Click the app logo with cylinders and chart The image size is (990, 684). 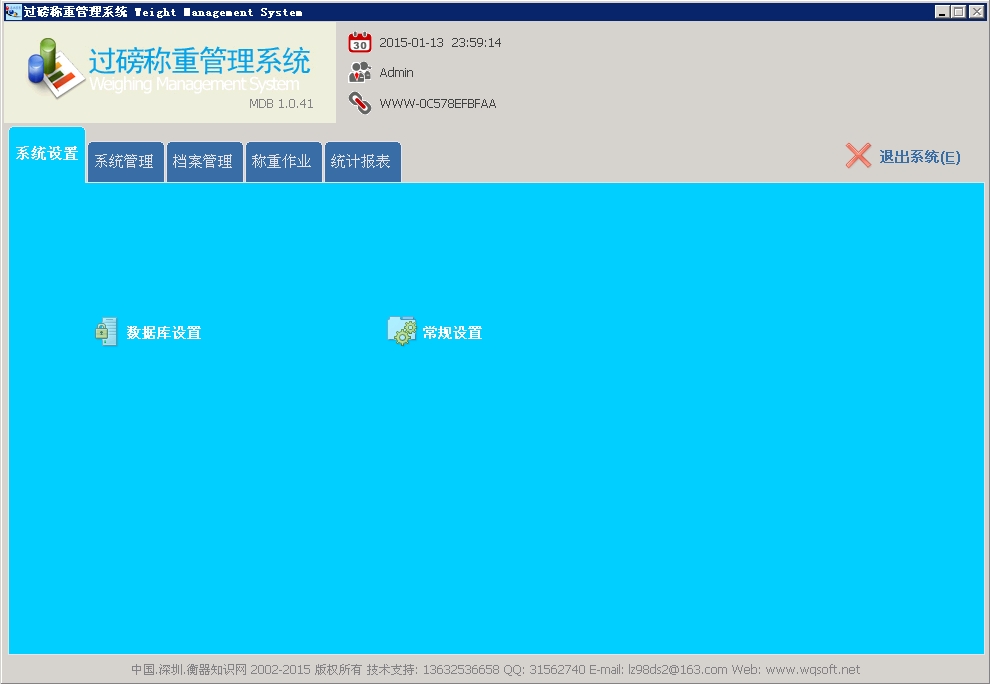tap(56, 68)
